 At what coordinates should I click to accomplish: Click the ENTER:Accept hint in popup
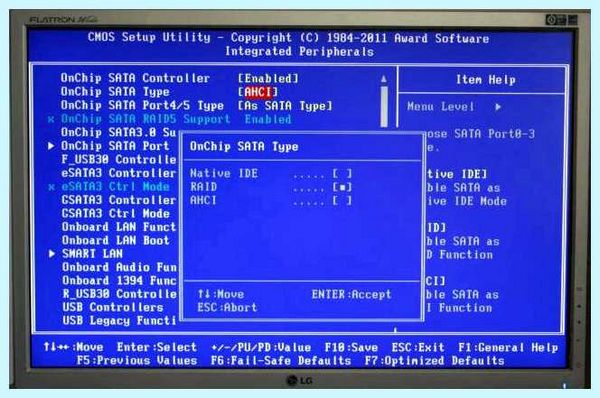click(351, 294)
